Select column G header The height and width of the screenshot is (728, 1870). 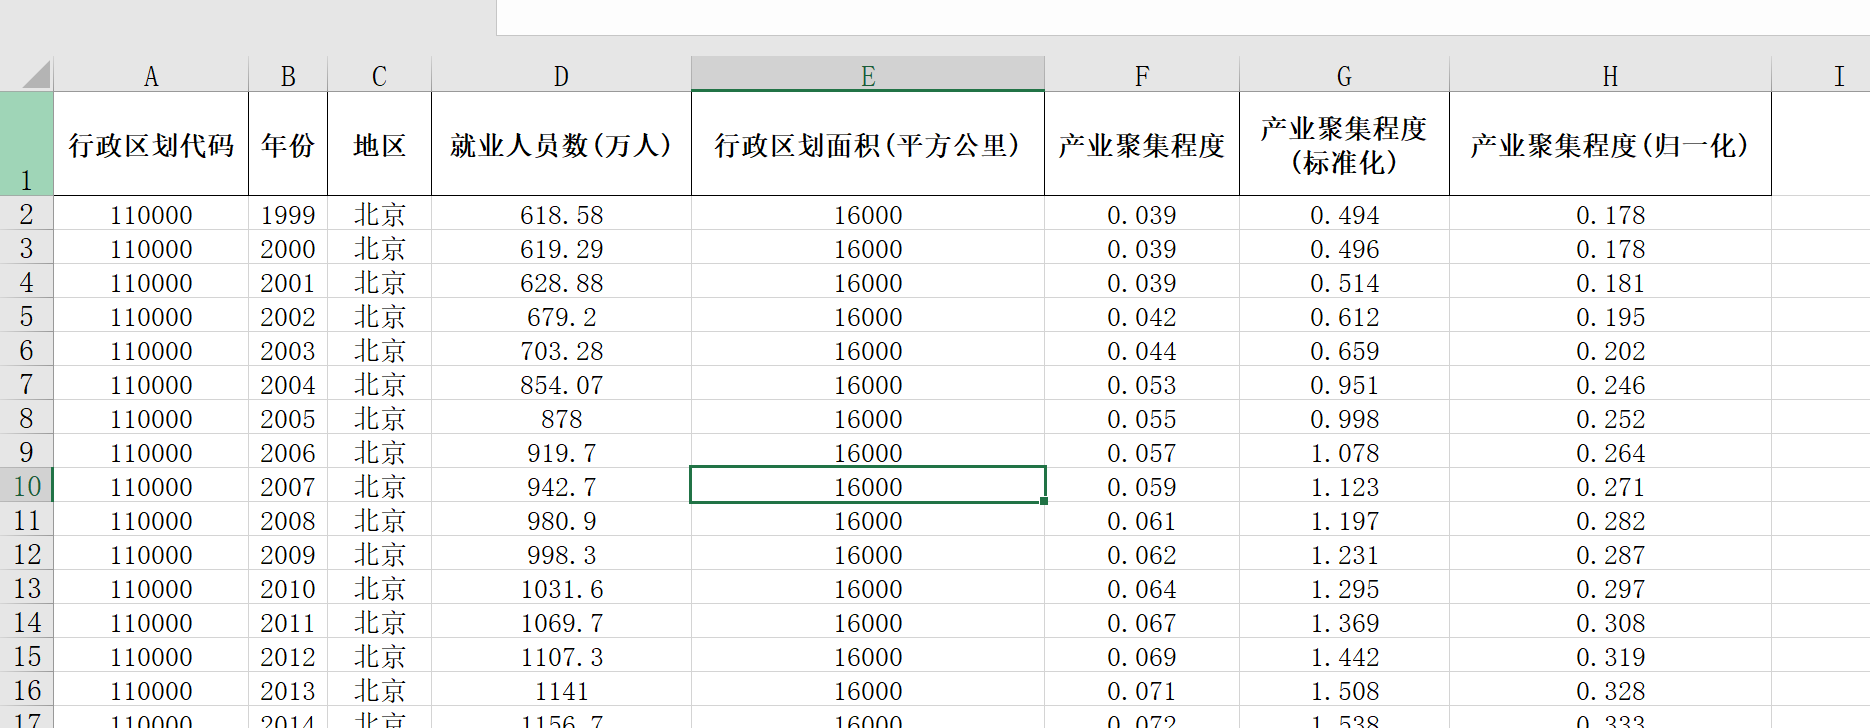tap(1344, 76)
